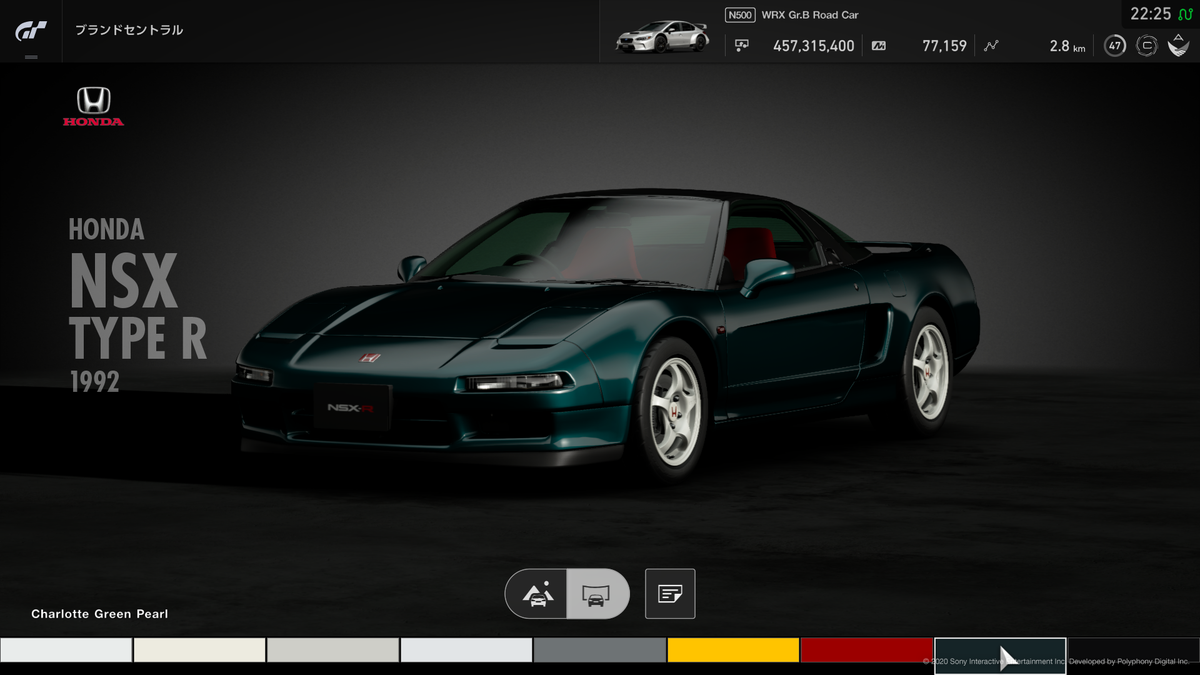Click the TYPE R title text
1200x675 pixels.
click(x=138, y=338)
